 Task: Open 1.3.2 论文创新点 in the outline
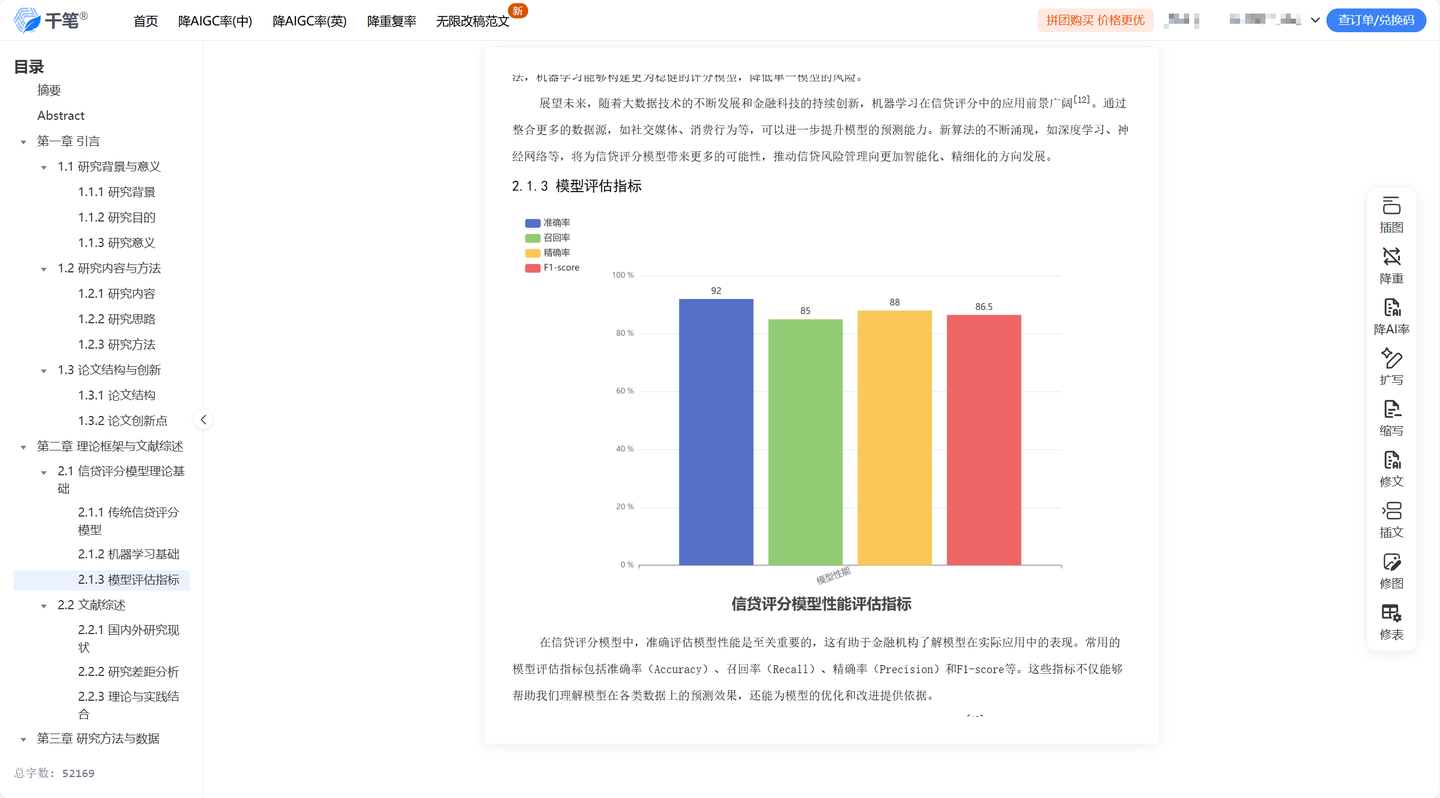pyautogui.click(x=123, y=421)
